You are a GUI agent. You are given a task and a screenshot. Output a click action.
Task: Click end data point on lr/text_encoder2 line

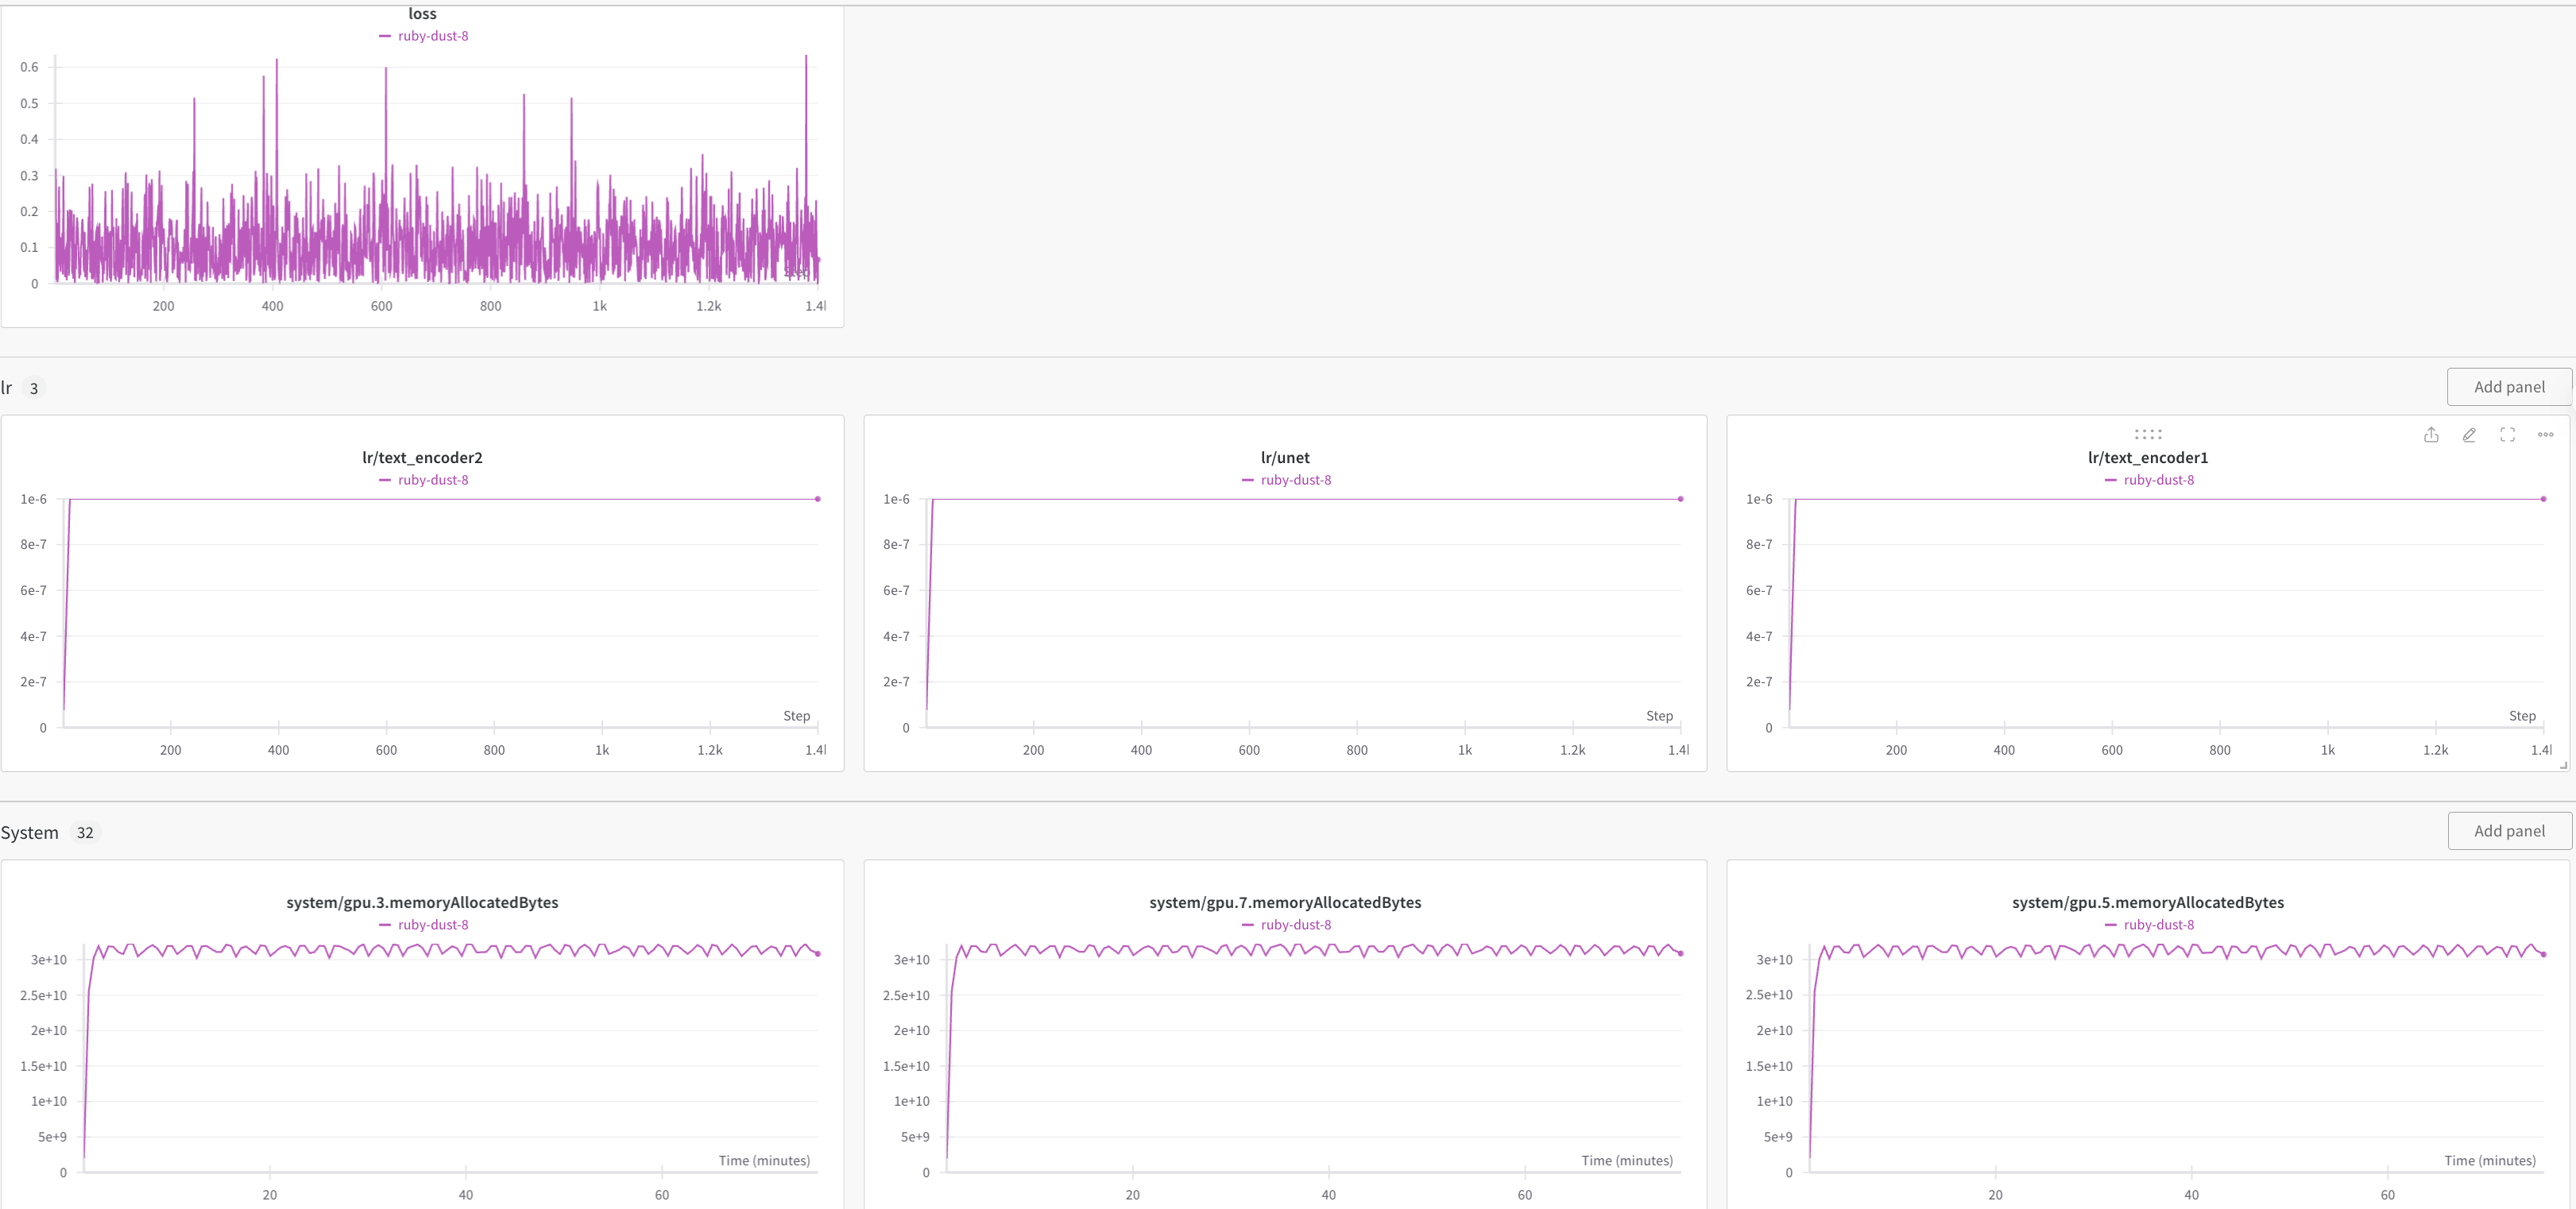point(817,499)
